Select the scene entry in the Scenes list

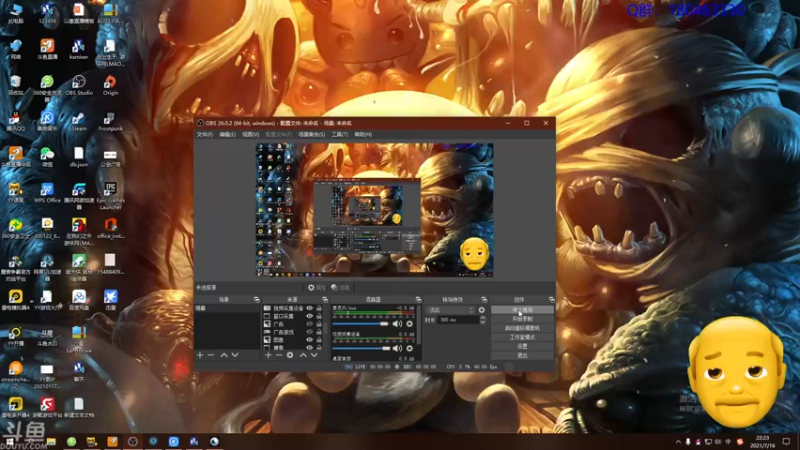click(227, 308)
